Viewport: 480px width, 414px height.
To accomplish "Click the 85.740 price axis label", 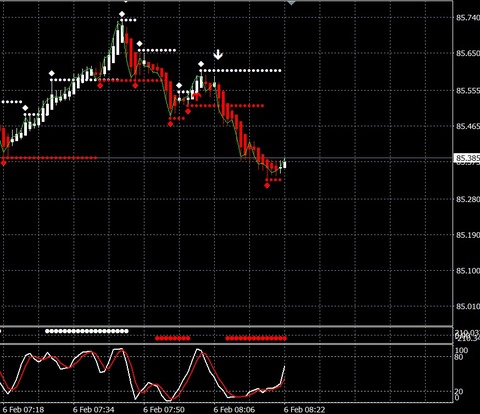I will click(468, 18).
